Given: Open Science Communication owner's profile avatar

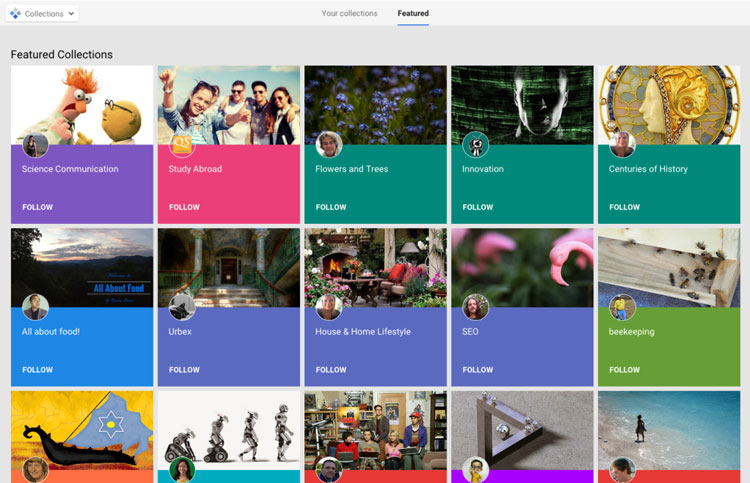Looking at the screenshot, I should (36, 145).
